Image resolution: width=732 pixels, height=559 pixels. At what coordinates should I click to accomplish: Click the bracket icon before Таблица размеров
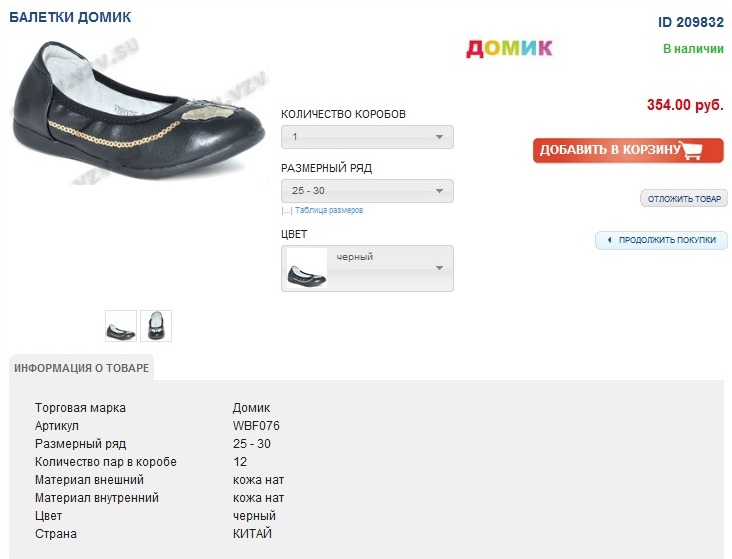(x=286, y=211)
